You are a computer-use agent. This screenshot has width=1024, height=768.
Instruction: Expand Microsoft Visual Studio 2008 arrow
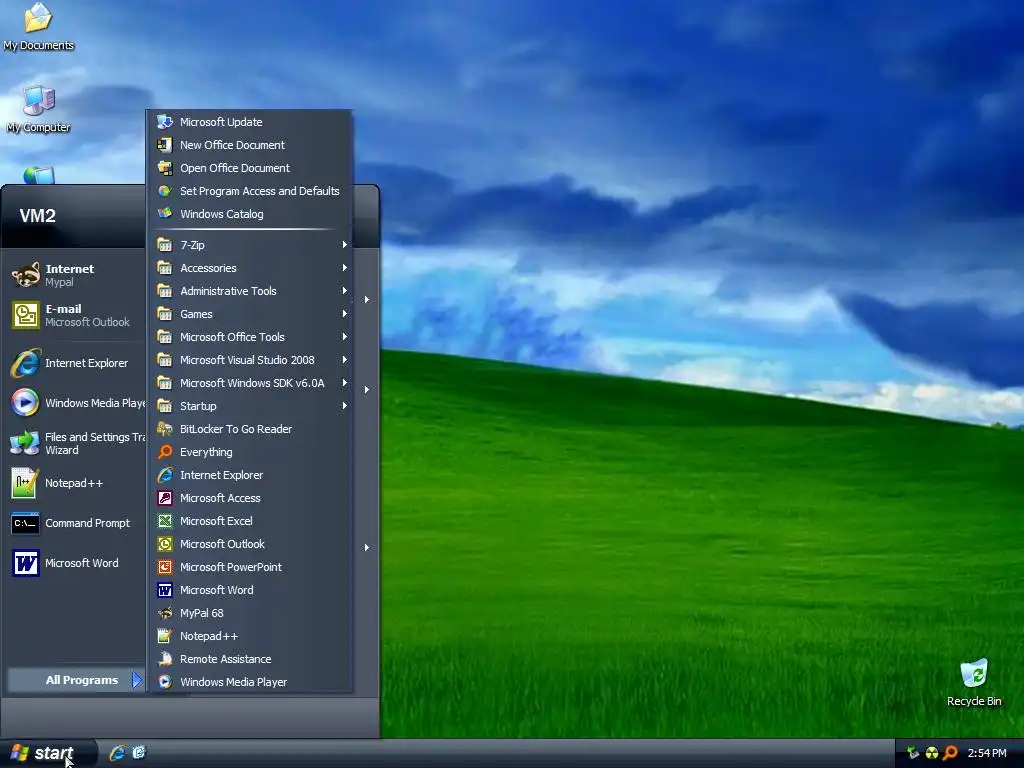click(344, 360)
